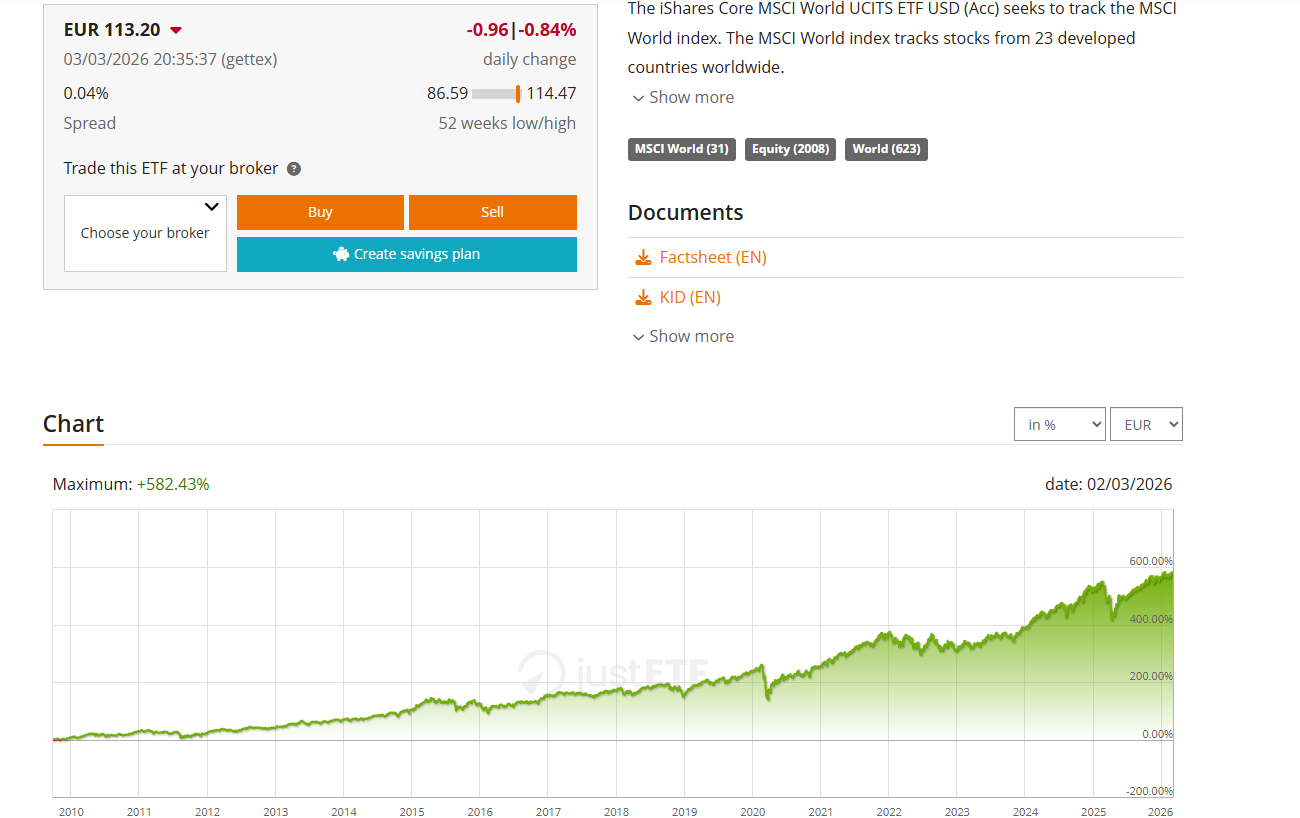Click the '400.00%' y-axis label
This screenshot has width=1300, height=818.
point(1151,619)
